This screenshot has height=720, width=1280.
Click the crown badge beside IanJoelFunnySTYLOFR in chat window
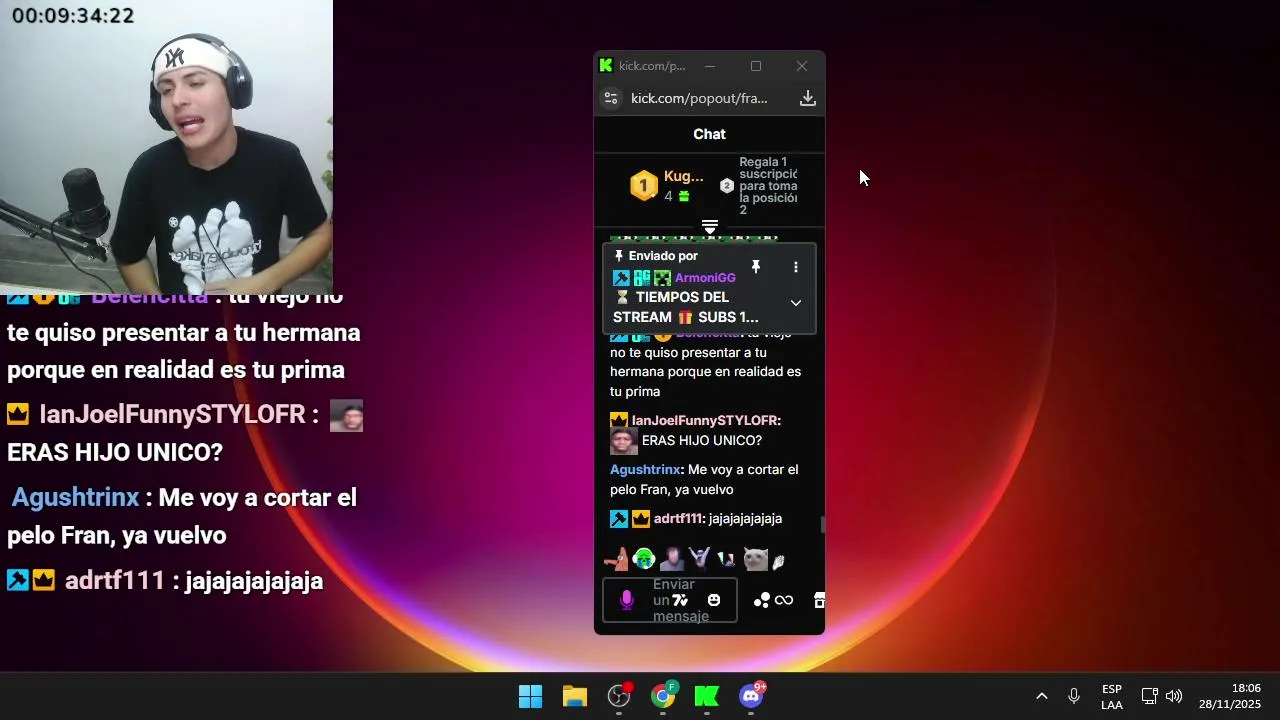(x=619, y=420)
